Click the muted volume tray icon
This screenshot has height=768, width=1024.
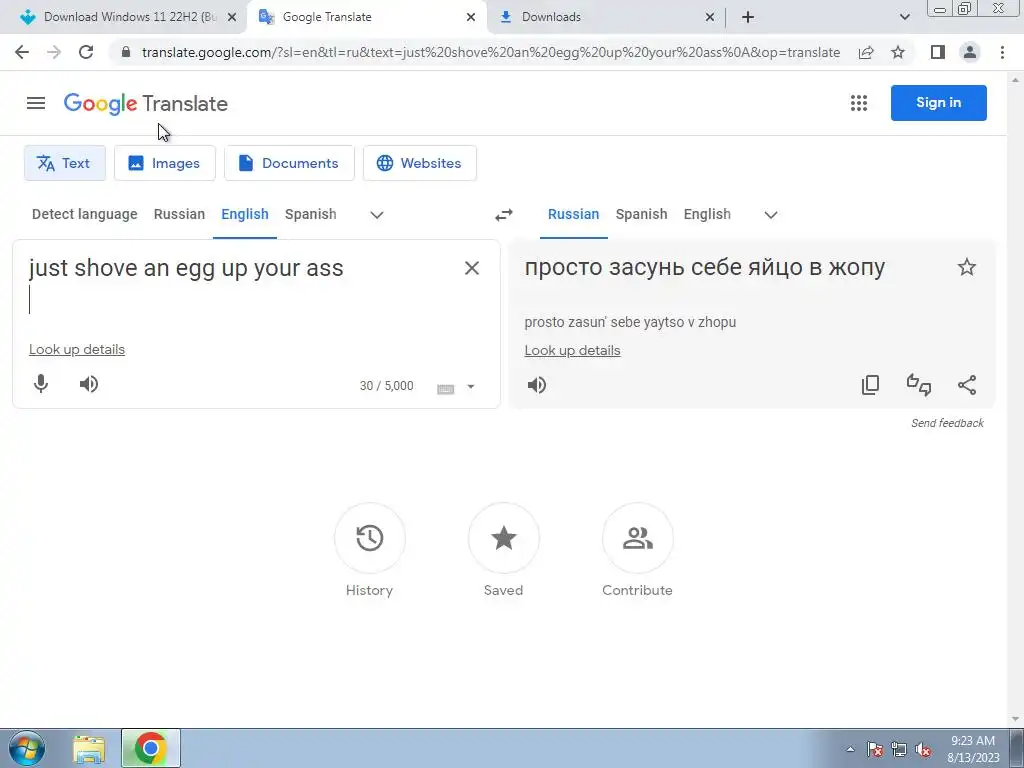point(923,750)
